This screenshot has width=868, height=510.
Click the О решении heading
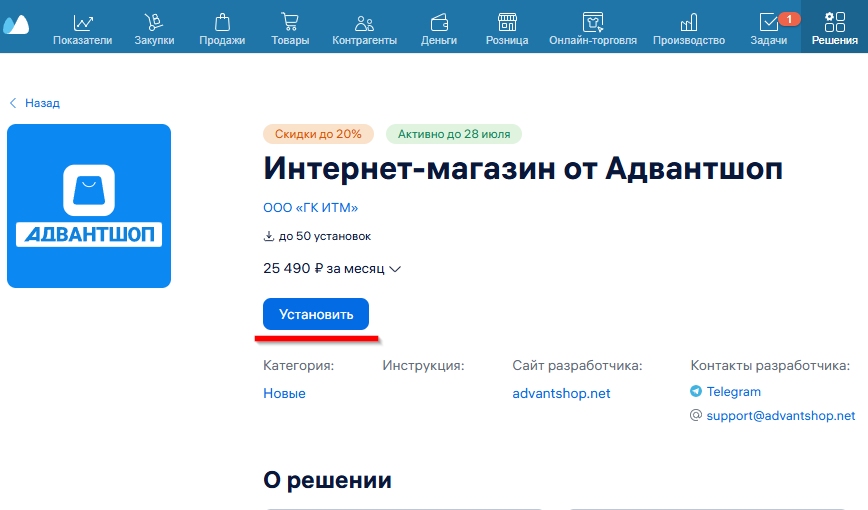[327, 480]
